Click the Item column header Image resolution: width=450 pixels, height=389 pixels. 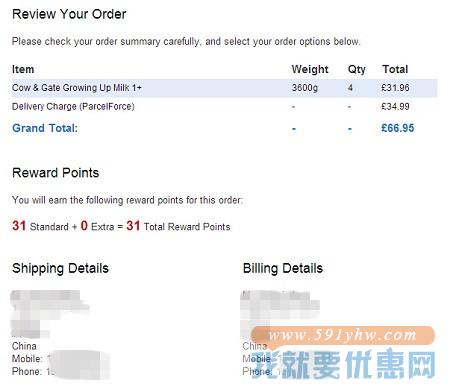(x=23, y=69)
